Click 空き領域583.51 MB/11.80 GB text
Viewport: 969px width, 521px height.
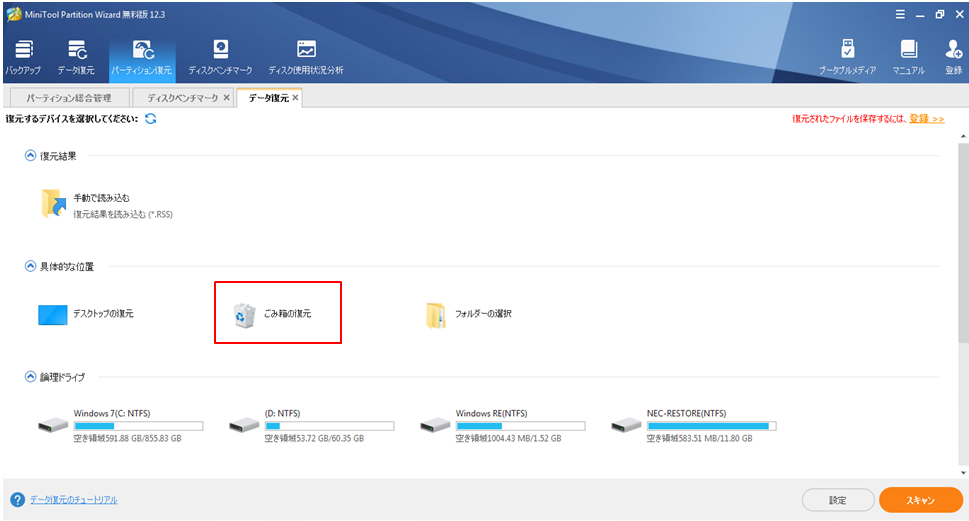coord(699,438)
